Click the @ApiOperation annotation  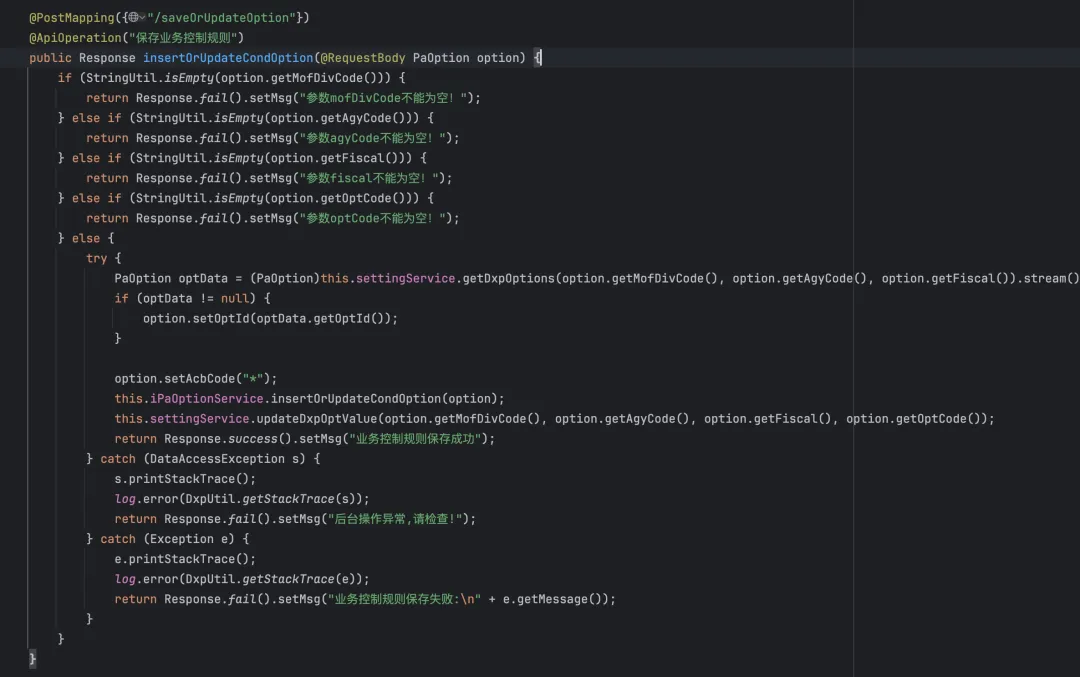70,38
